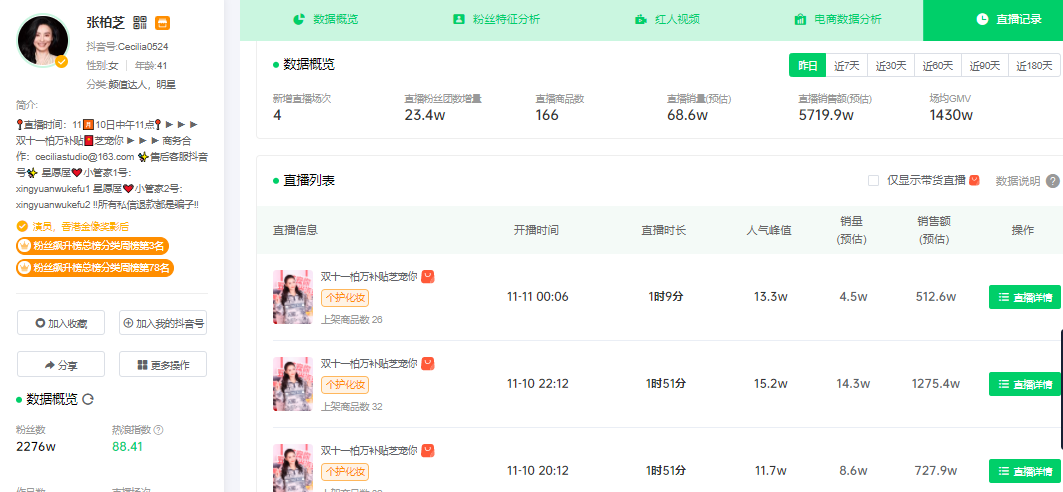Click the 1275.4w sales amount cell
Screen dimensions: 1063x492
pyautogui.click(x=936, y=384)
